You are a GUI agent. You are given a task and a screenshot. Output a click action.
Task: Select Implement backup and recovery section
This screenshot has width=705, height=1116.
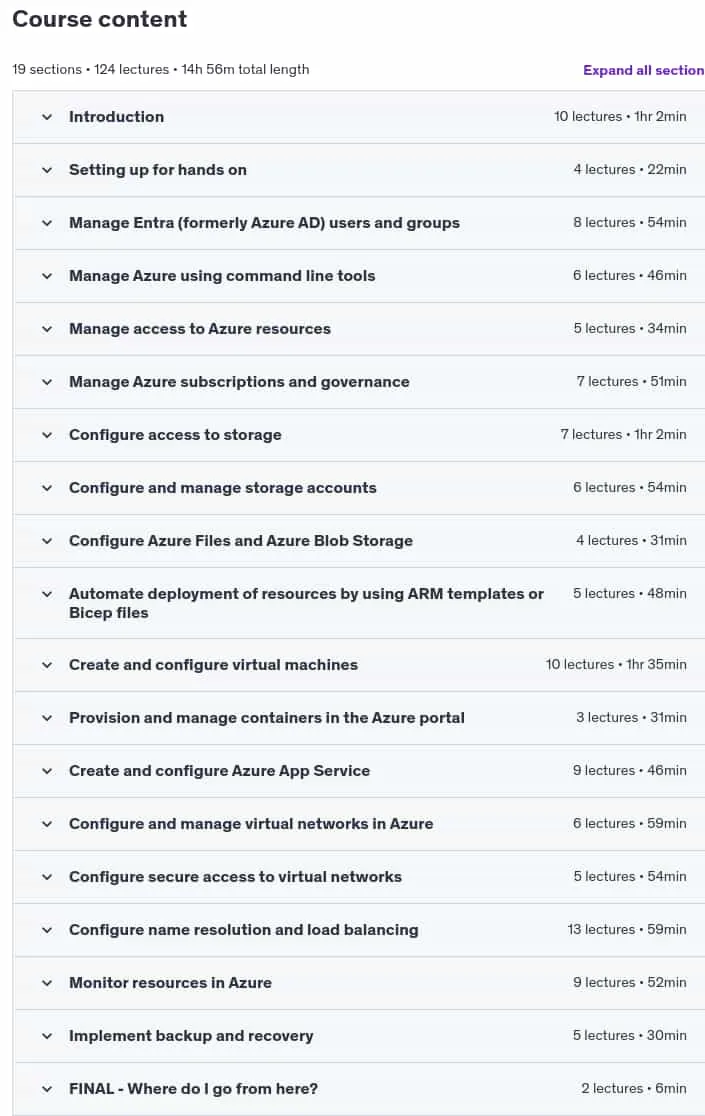coord(191,1036)
